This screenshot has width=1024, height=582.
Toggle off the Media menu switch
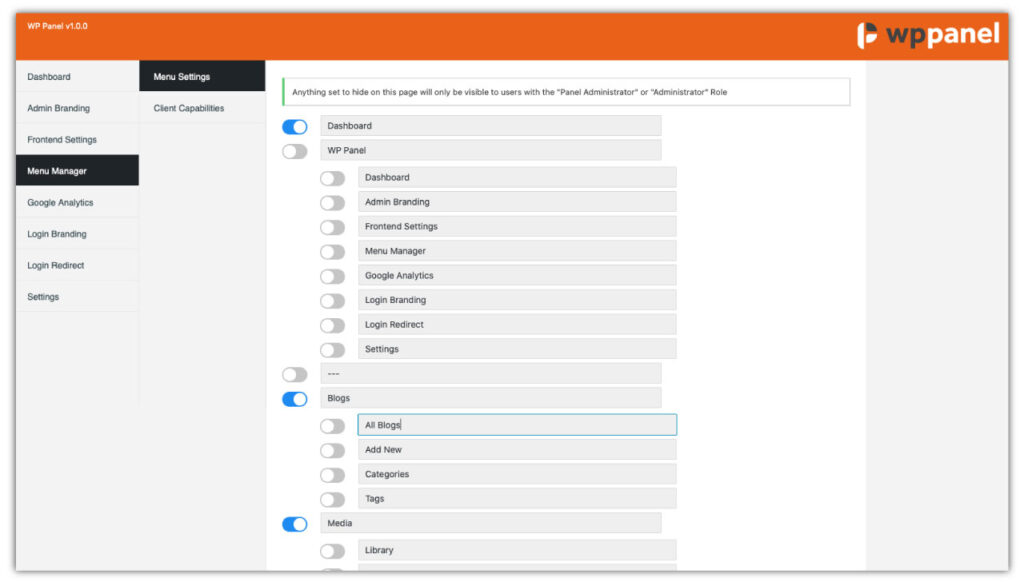[x=295, y=524]
